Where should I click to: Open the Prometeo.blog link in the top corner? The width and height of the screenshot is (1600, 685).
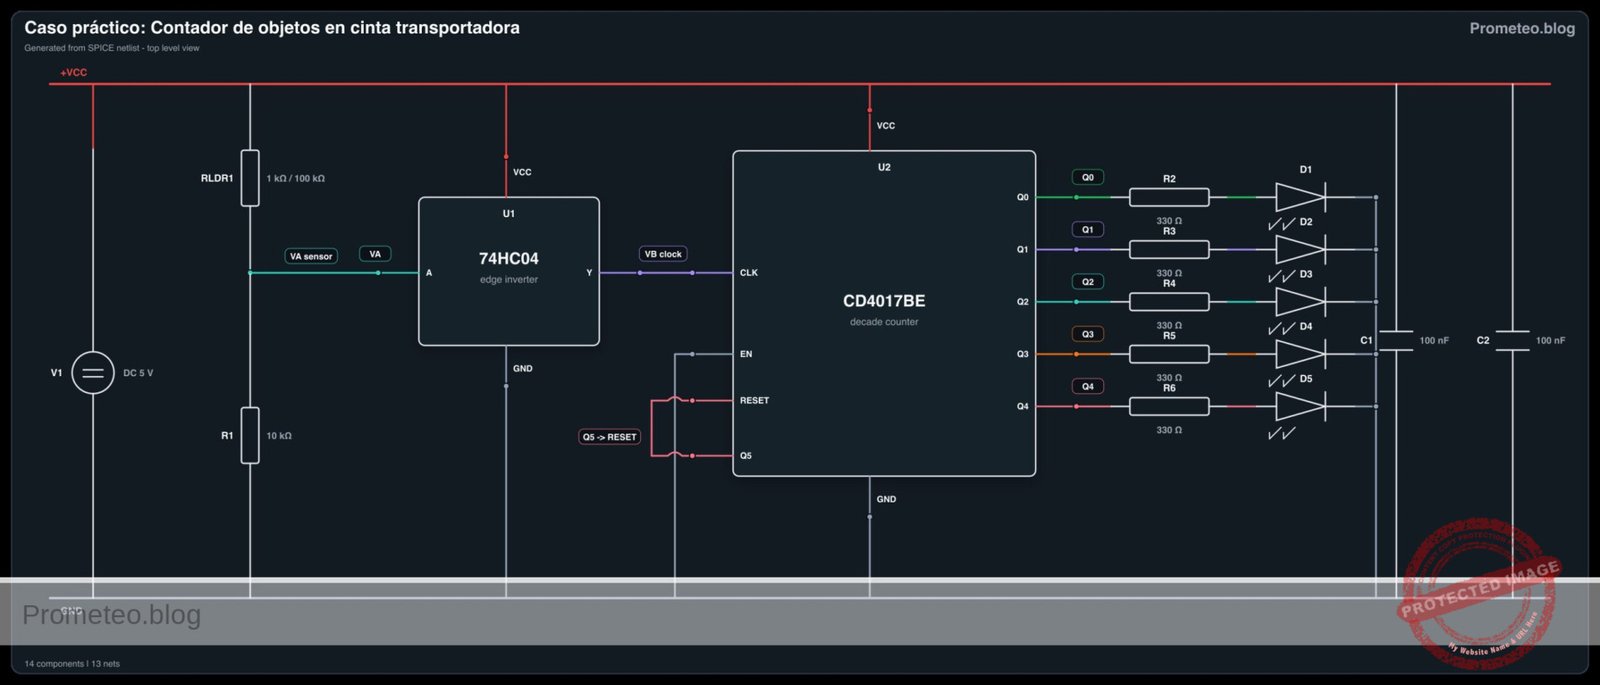click(1522, 28)
